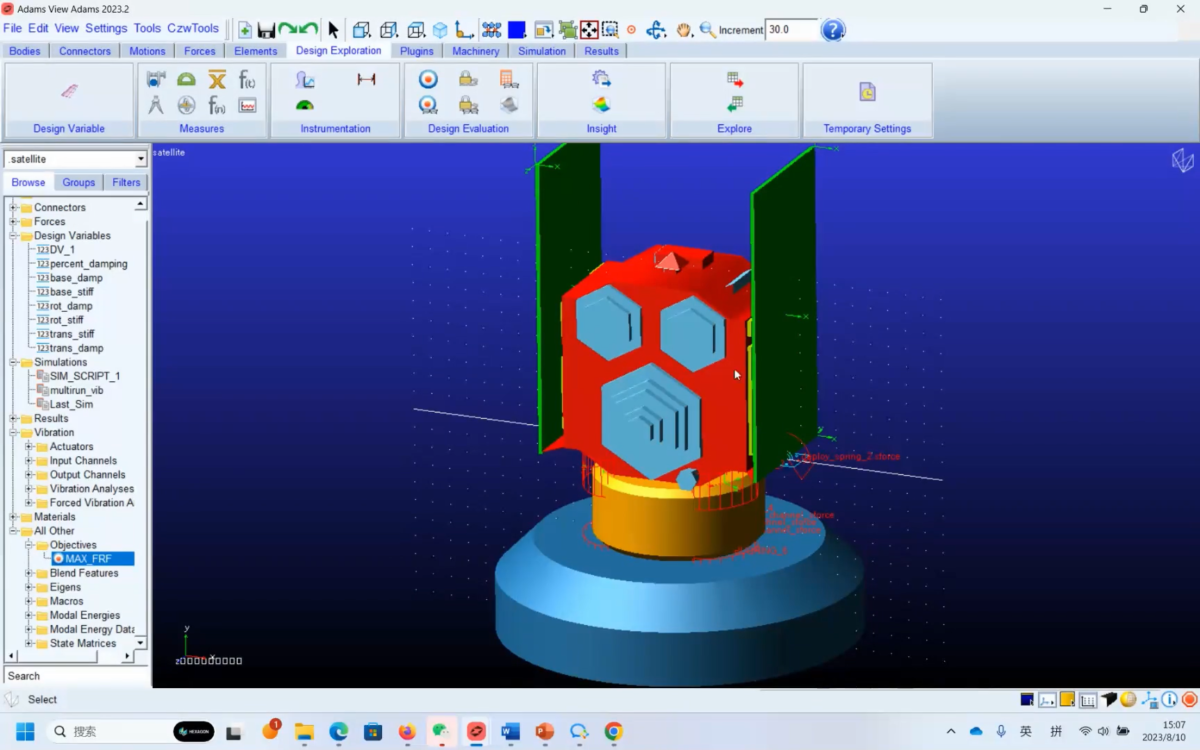Expand the Connectors tree folder
The height and width of the screenshot is (750, 1200).
13,208
